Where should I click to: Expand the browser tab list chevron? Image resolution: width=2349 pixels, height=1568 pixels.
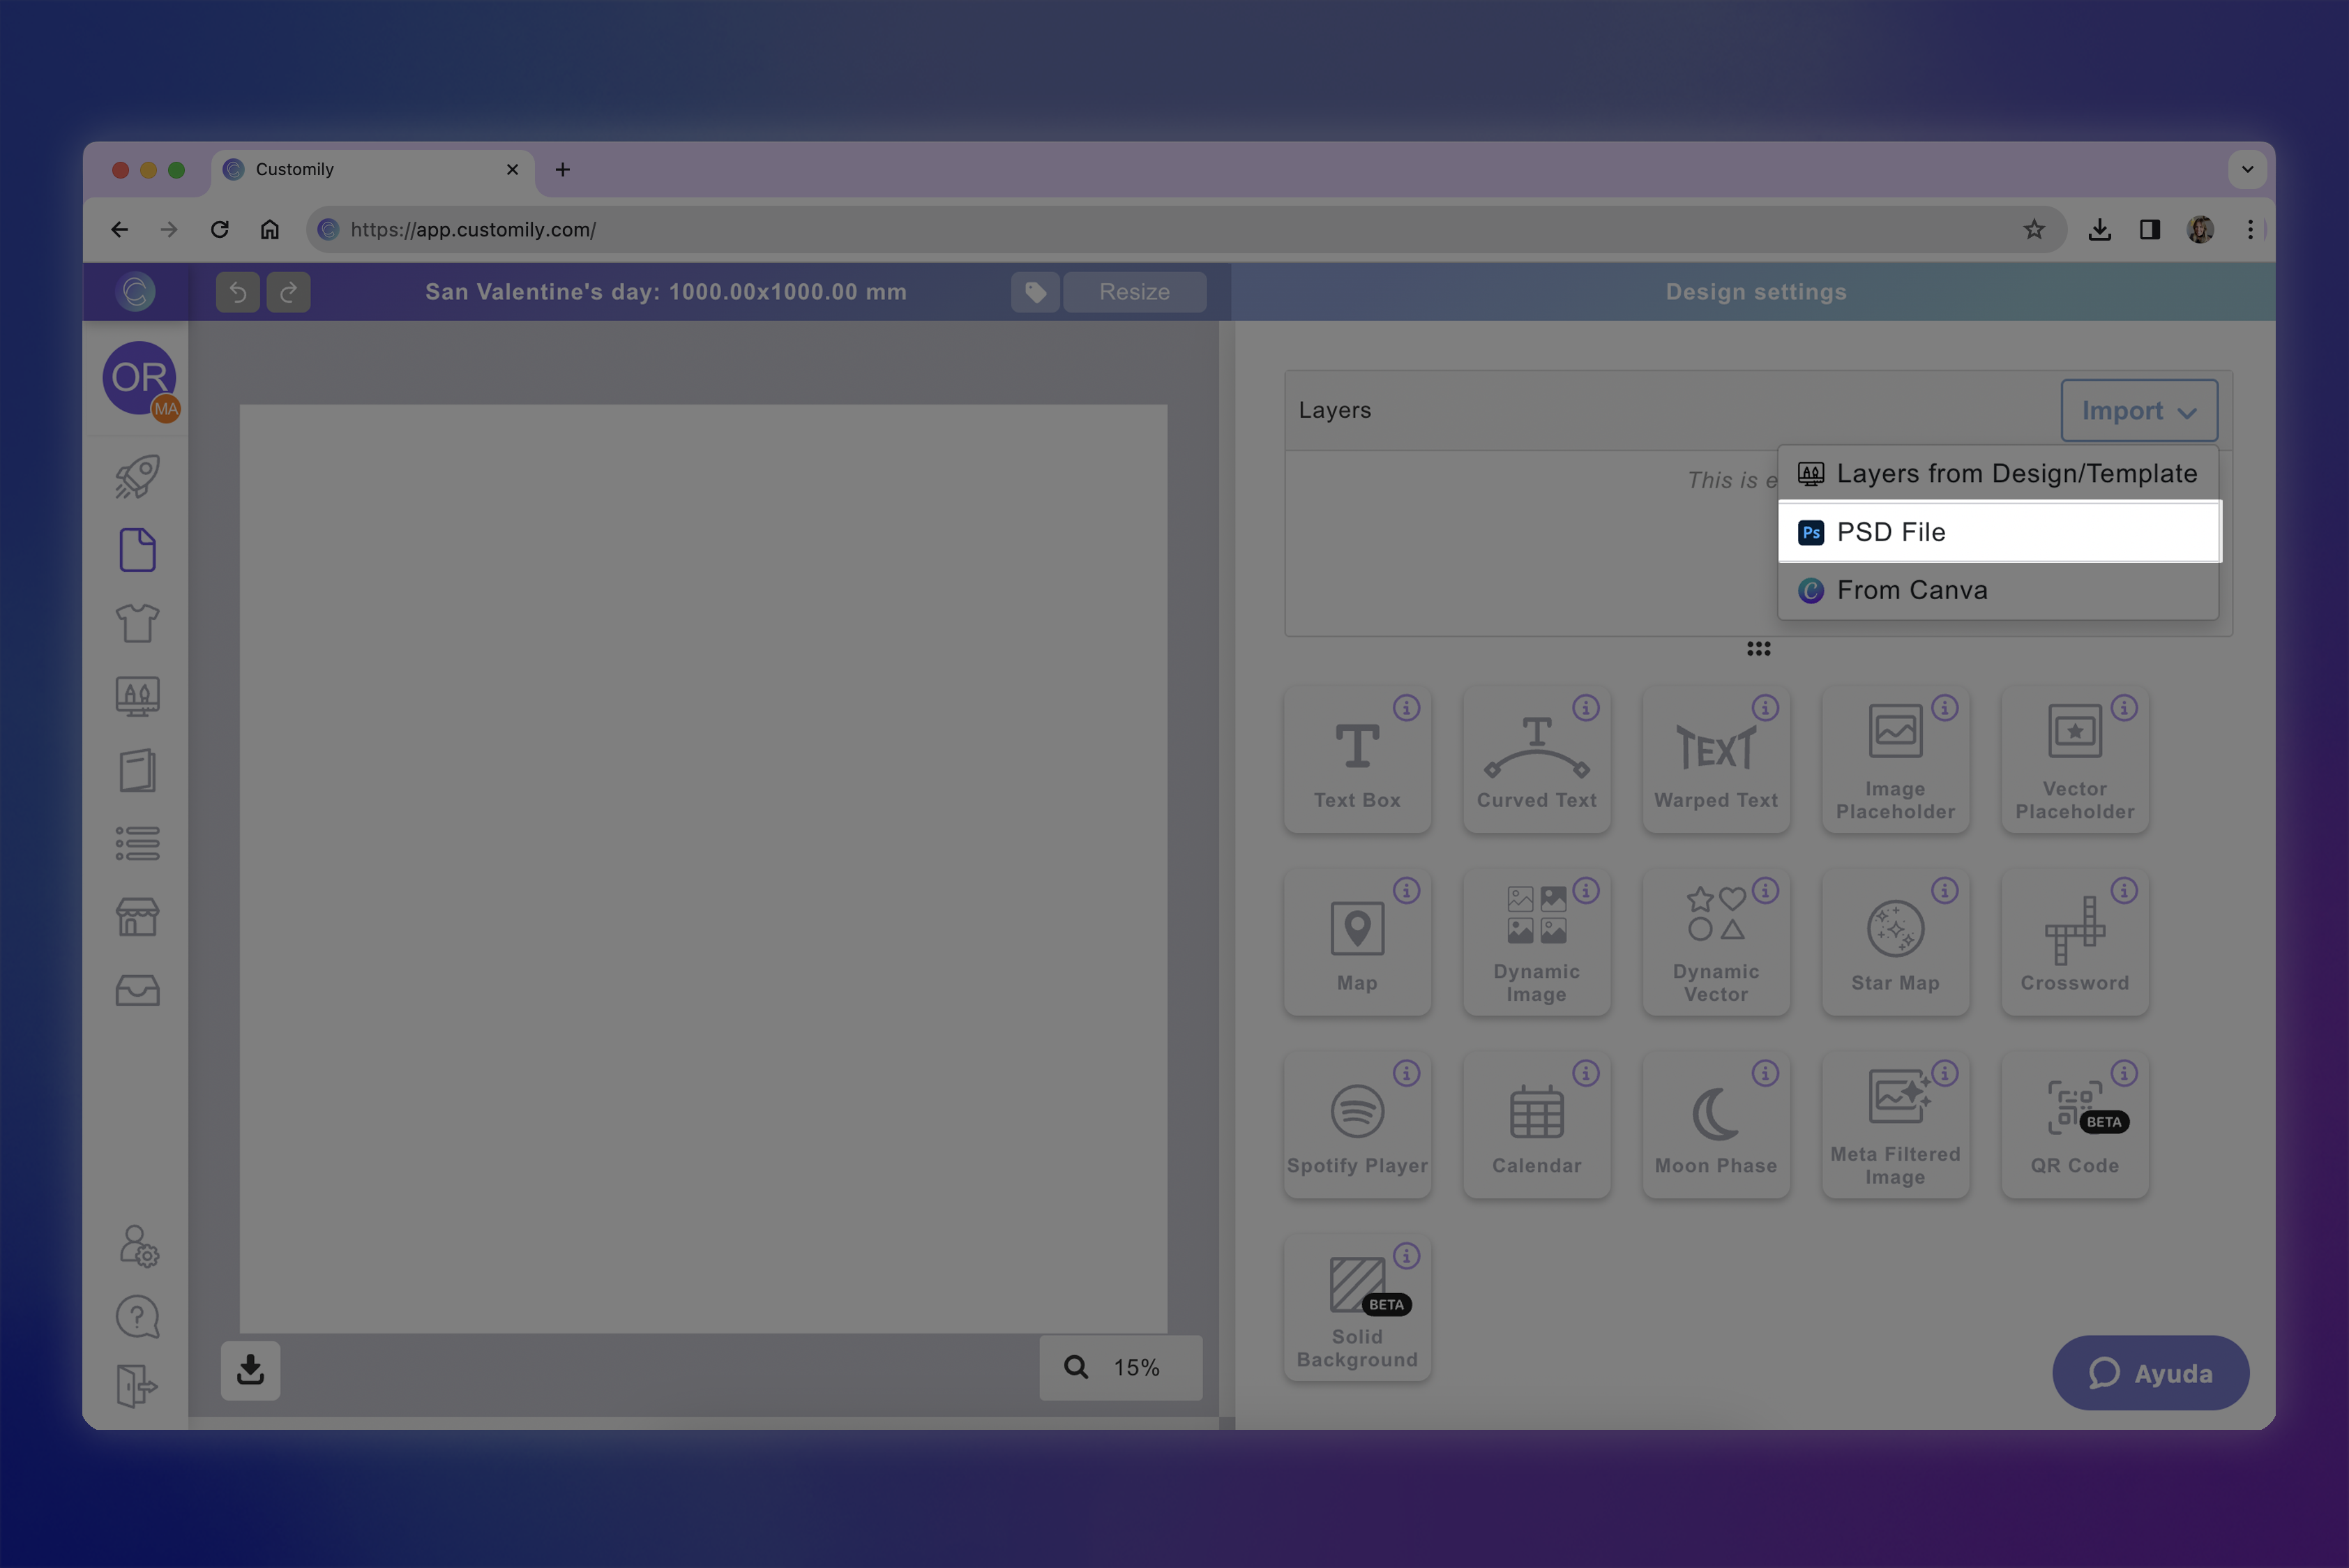(x=2247, y=169)
